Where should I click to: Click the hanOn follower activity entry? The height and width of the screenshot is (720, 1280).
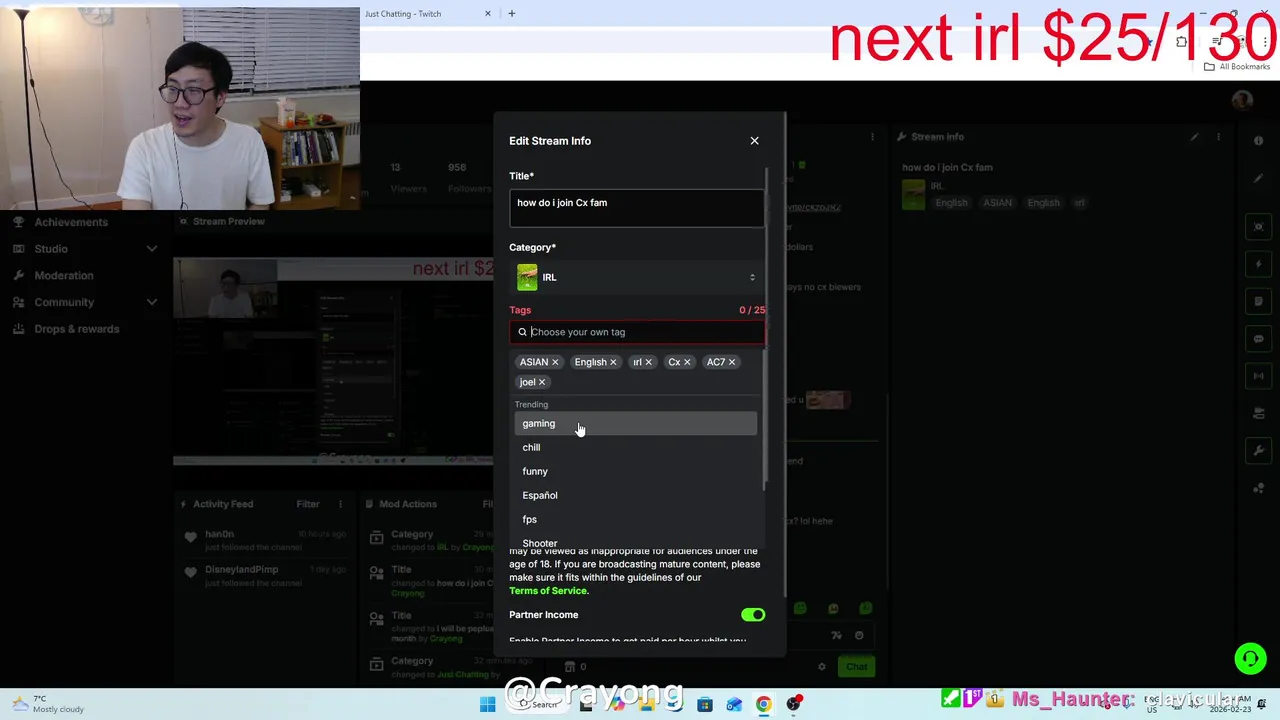pos(265,540)
